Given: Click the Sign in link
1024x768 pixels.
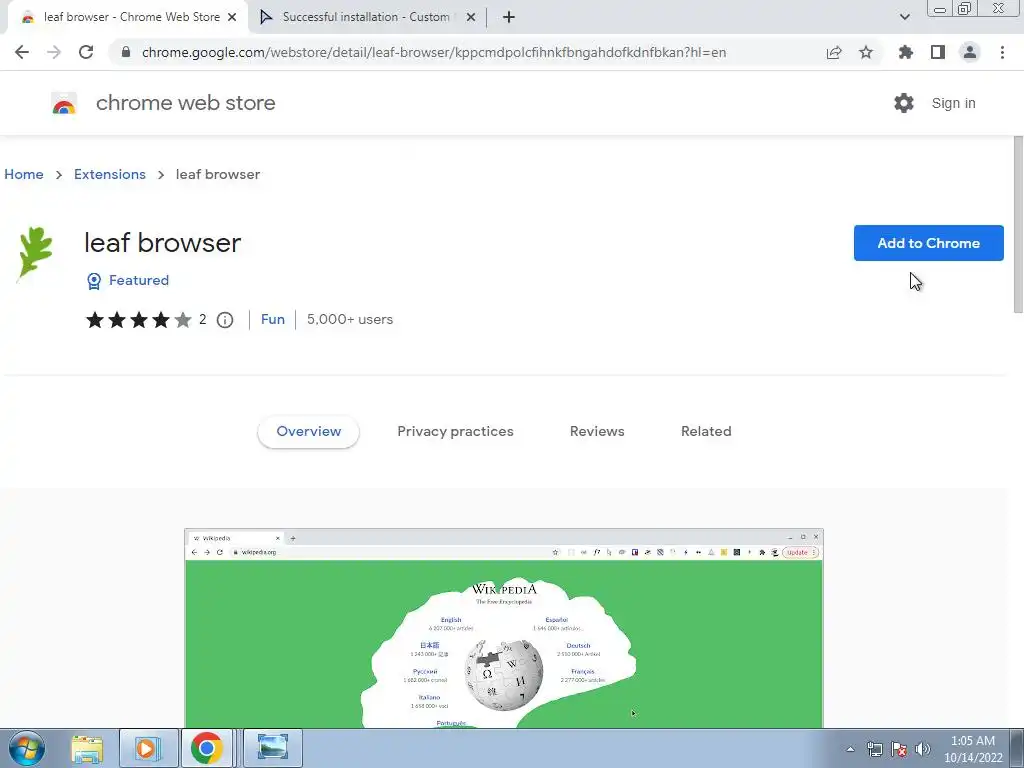Looking at the screenshot, I should click(953, 103).
